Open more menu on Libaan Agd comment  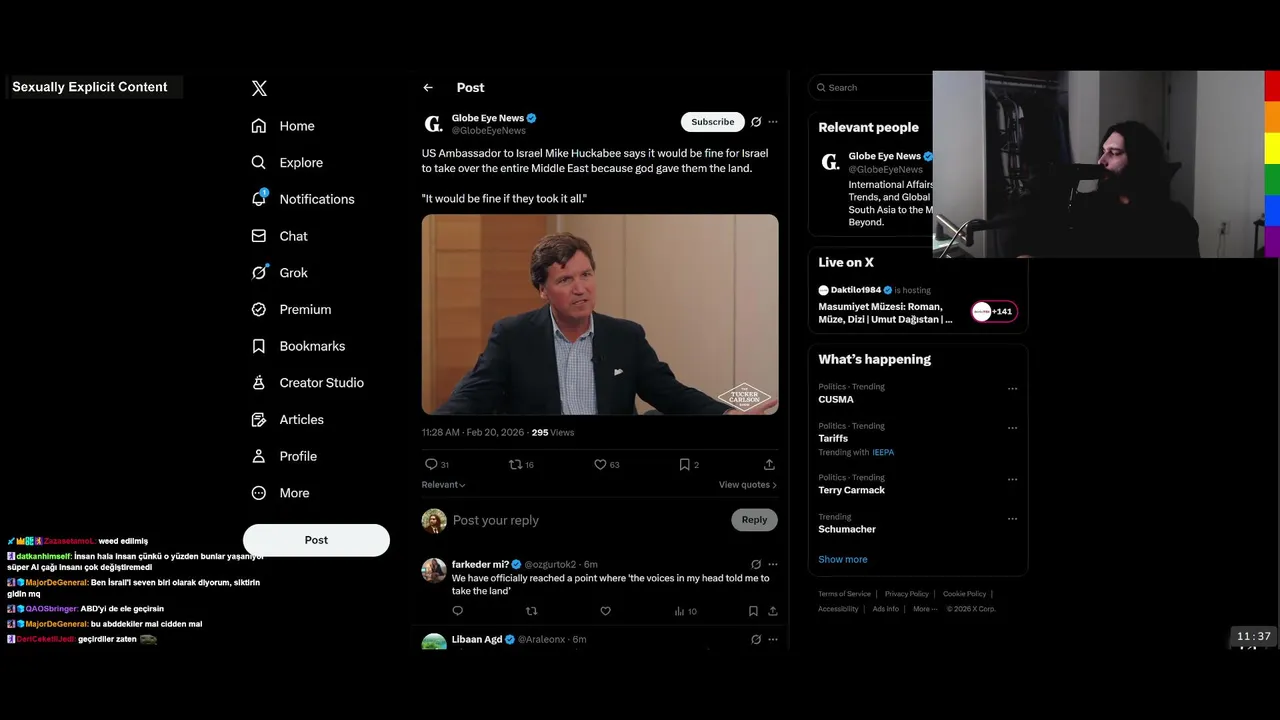point(773,639)
